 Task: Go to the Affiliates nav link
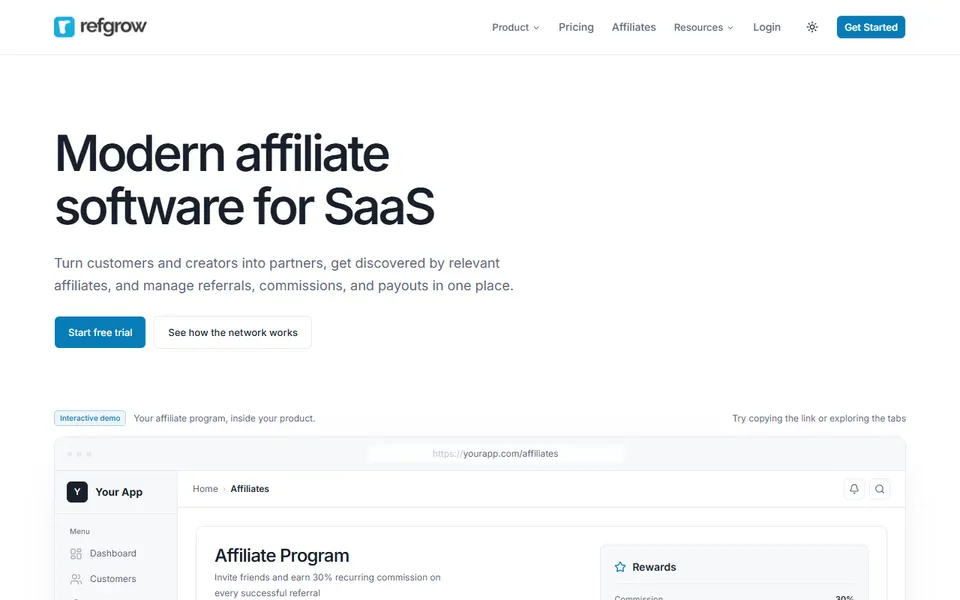tap(634, 27)
